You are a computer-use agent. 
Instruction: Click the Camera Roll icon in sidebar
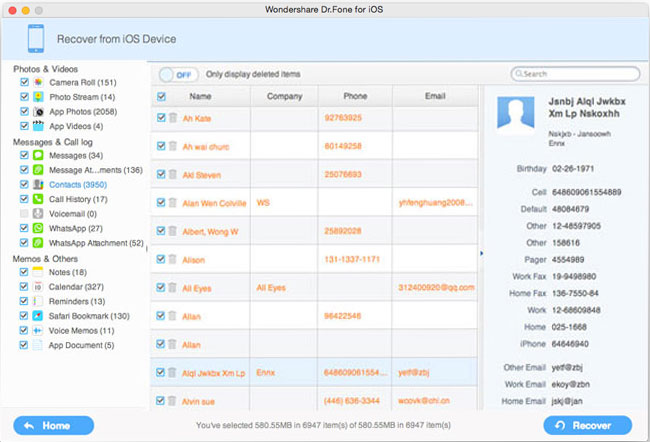[37, 82]
